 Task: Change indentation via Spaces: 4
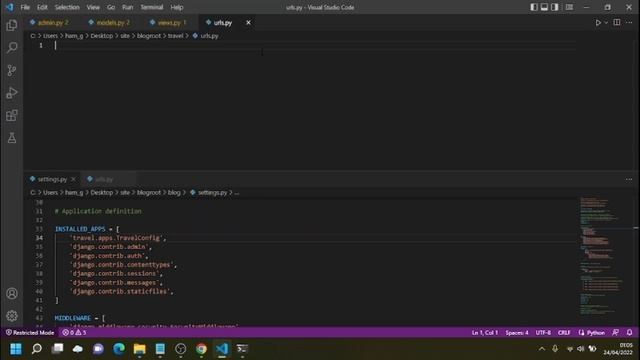tap(517, 333)
